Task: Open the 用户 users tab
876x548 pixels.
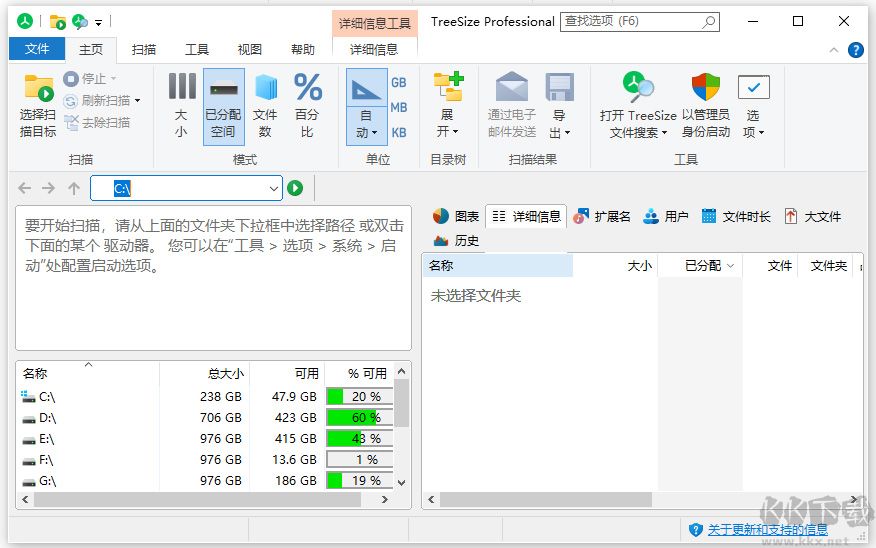Action: pos(665,216)
